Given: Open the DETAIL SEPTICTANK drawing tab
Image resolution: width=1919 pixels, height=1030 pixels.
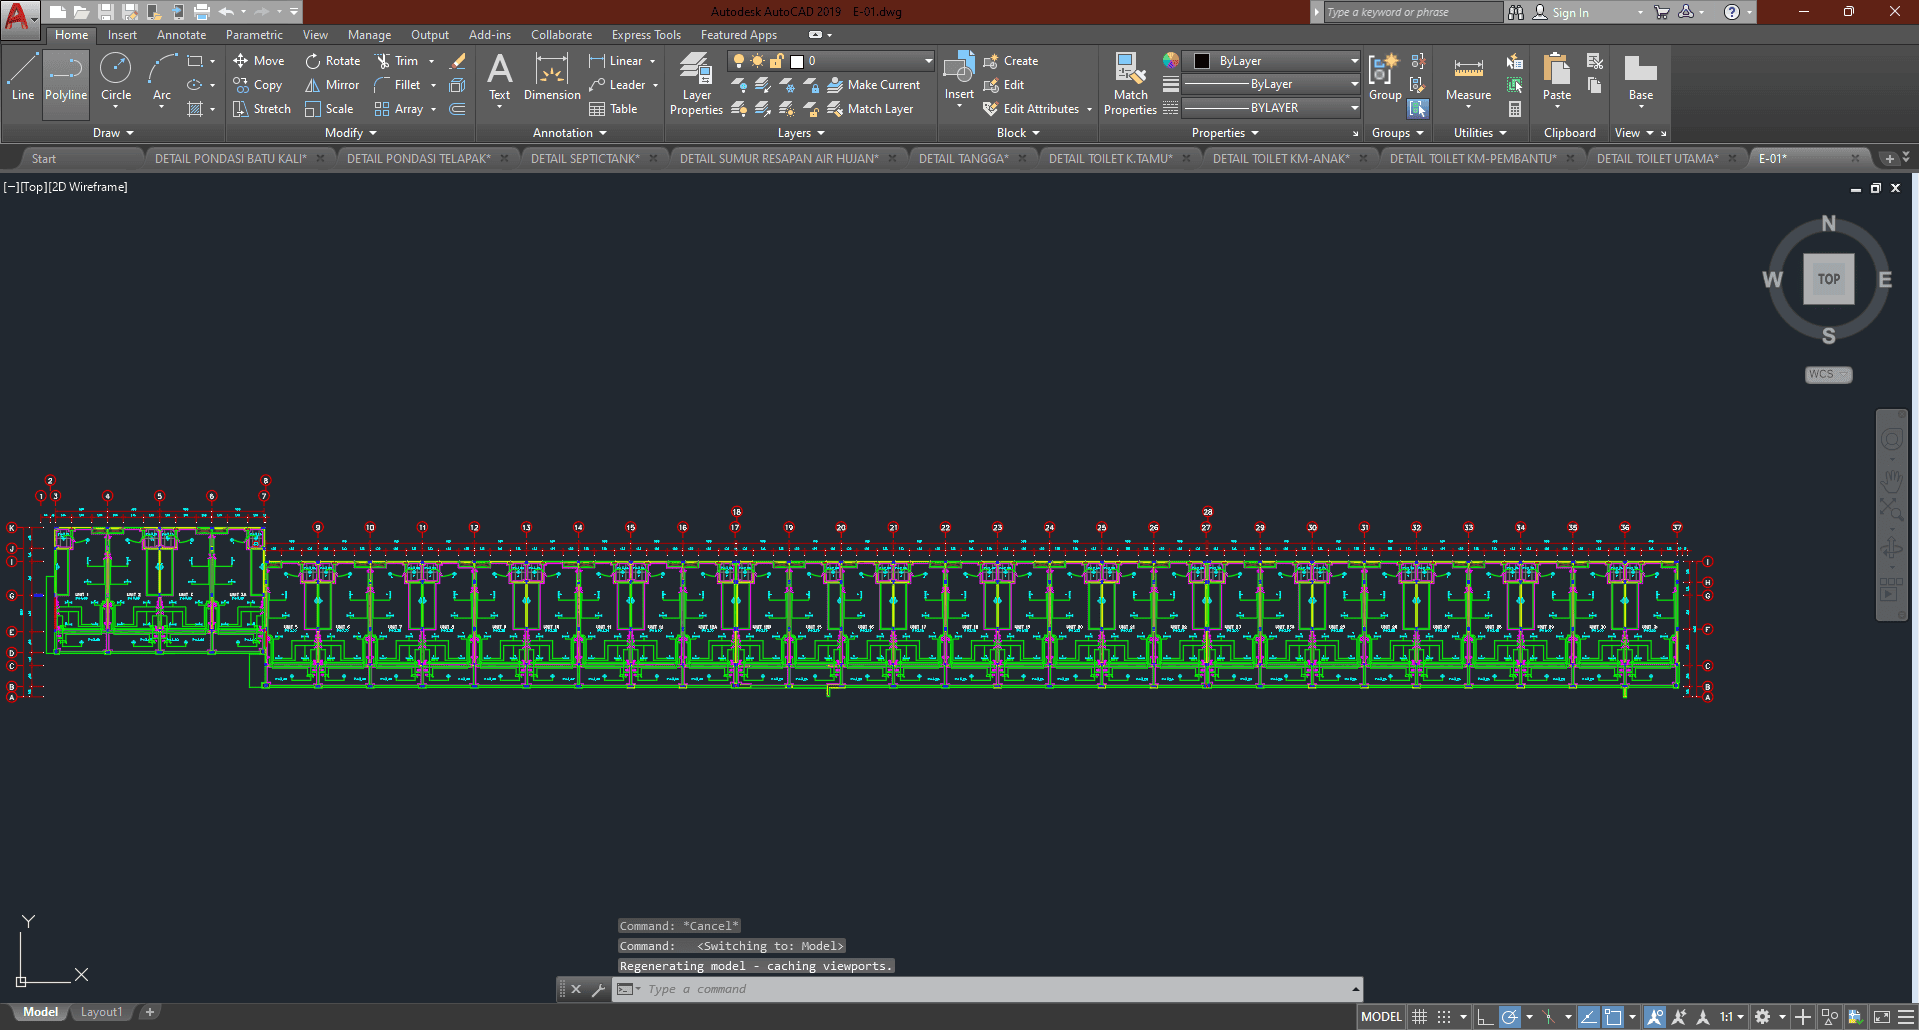Looking at the screenshot, I should [x=585, y=159].
